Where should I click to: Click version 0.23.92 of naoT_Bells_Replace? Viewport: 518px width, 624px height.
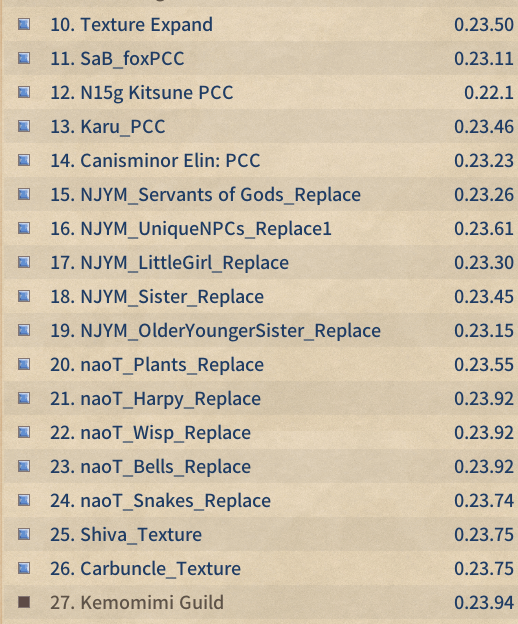pos(484,467)
